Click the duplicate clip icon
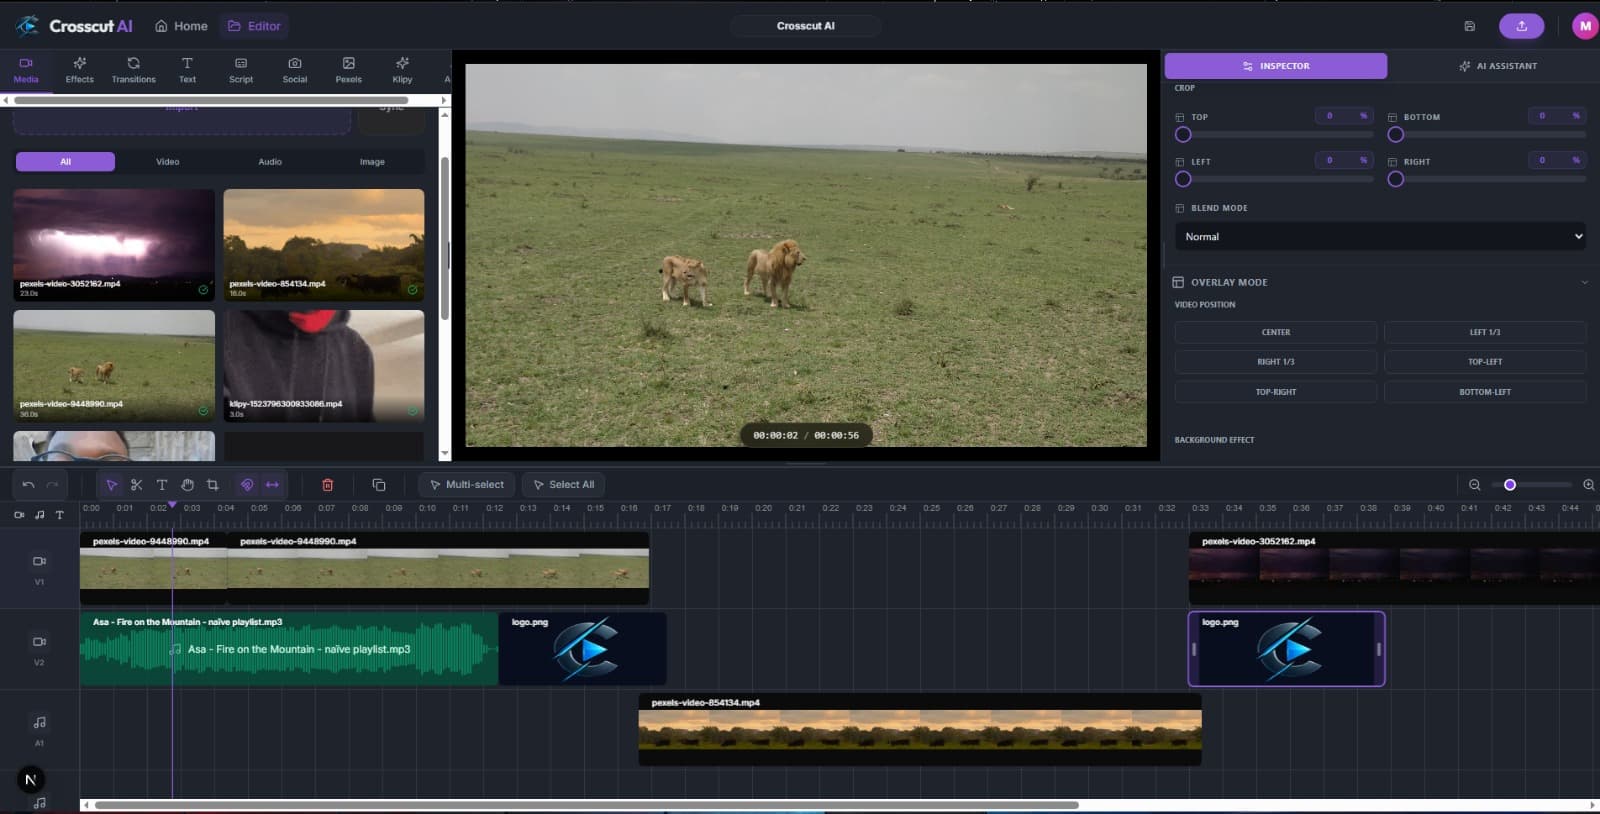The height and width of the screenshot is (814, 1600). tap(379, 485)
